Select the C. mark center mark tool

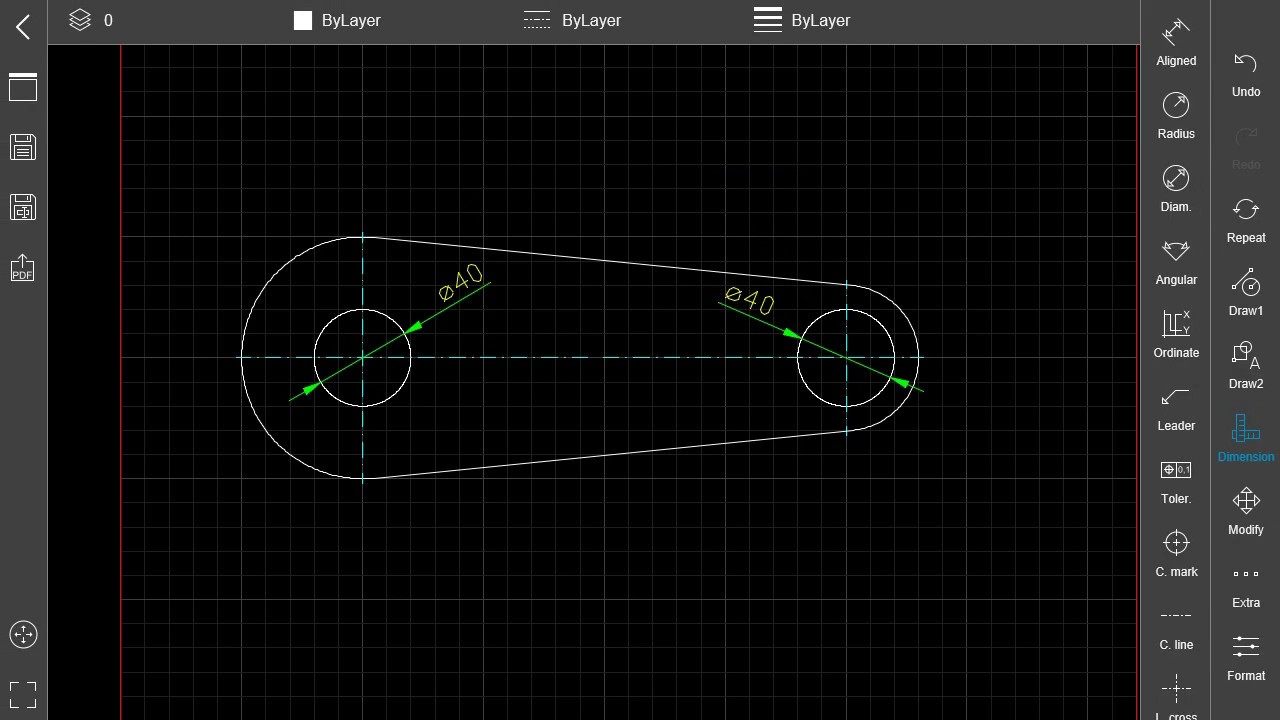point(1176,553)
